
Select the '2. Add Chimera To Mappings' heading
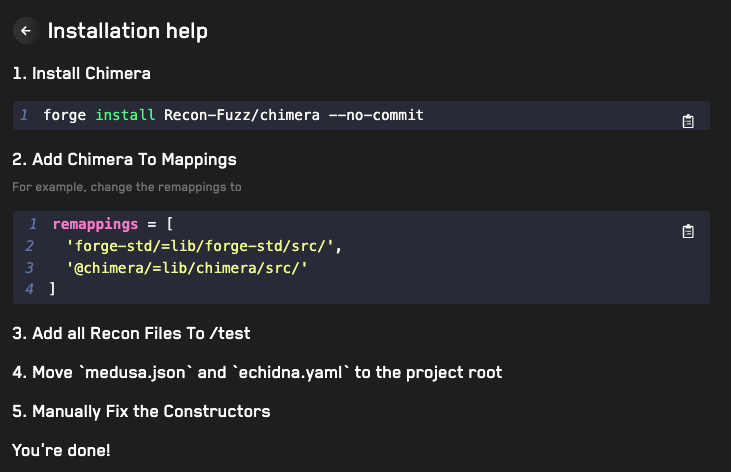[x=124, y=160]
